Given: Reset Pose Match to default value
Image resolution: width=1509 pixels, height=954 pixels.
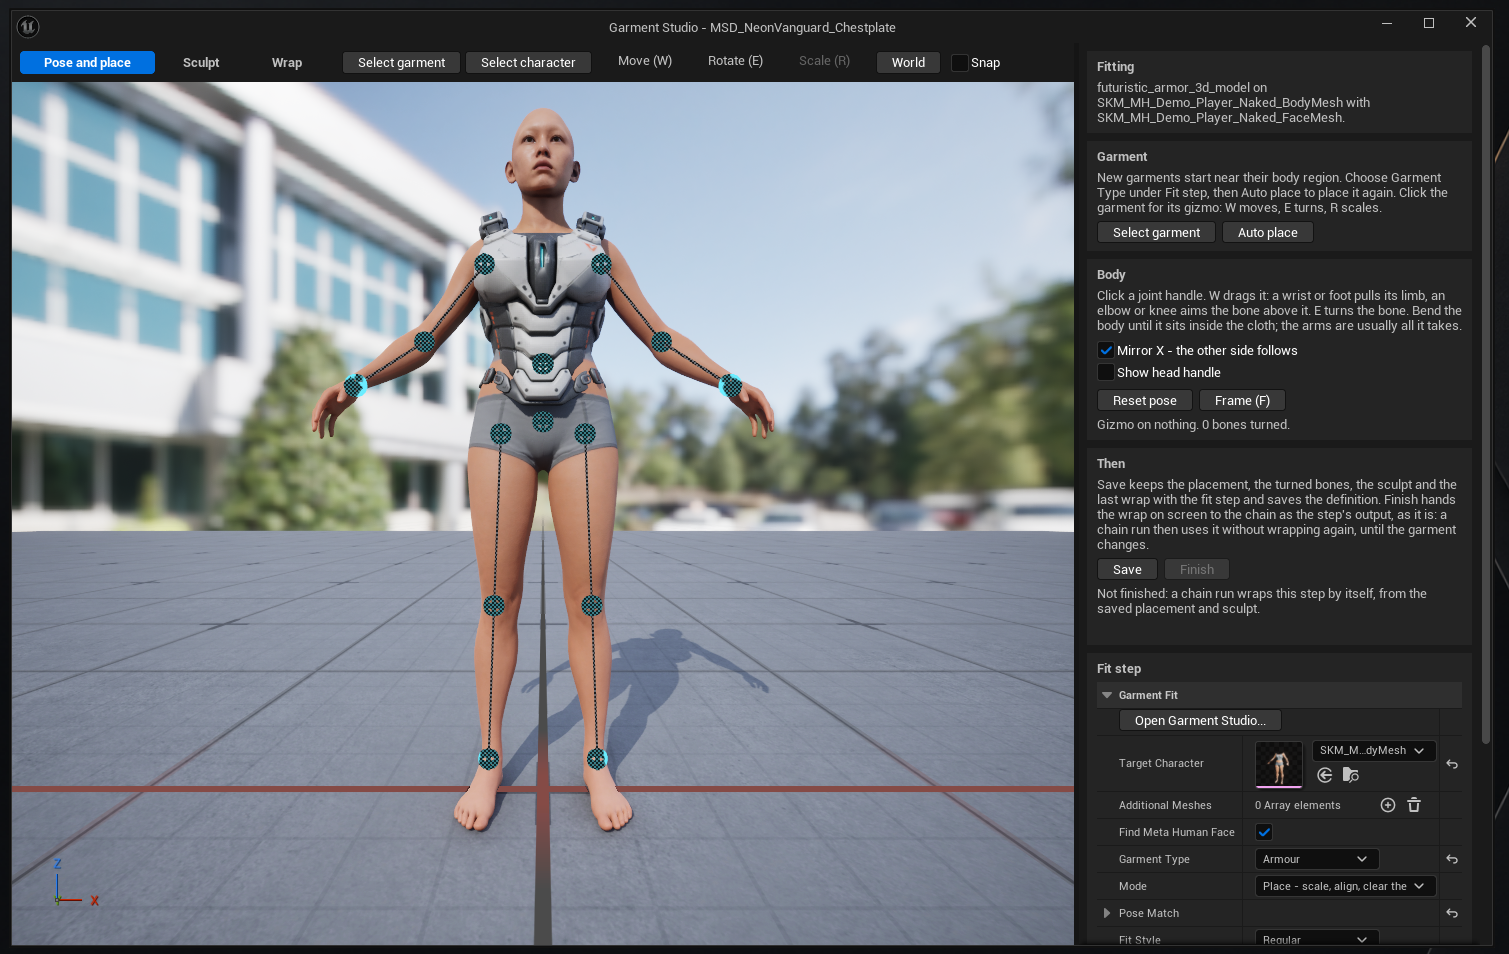Looking at the screenshot, I should point(1452,913).
